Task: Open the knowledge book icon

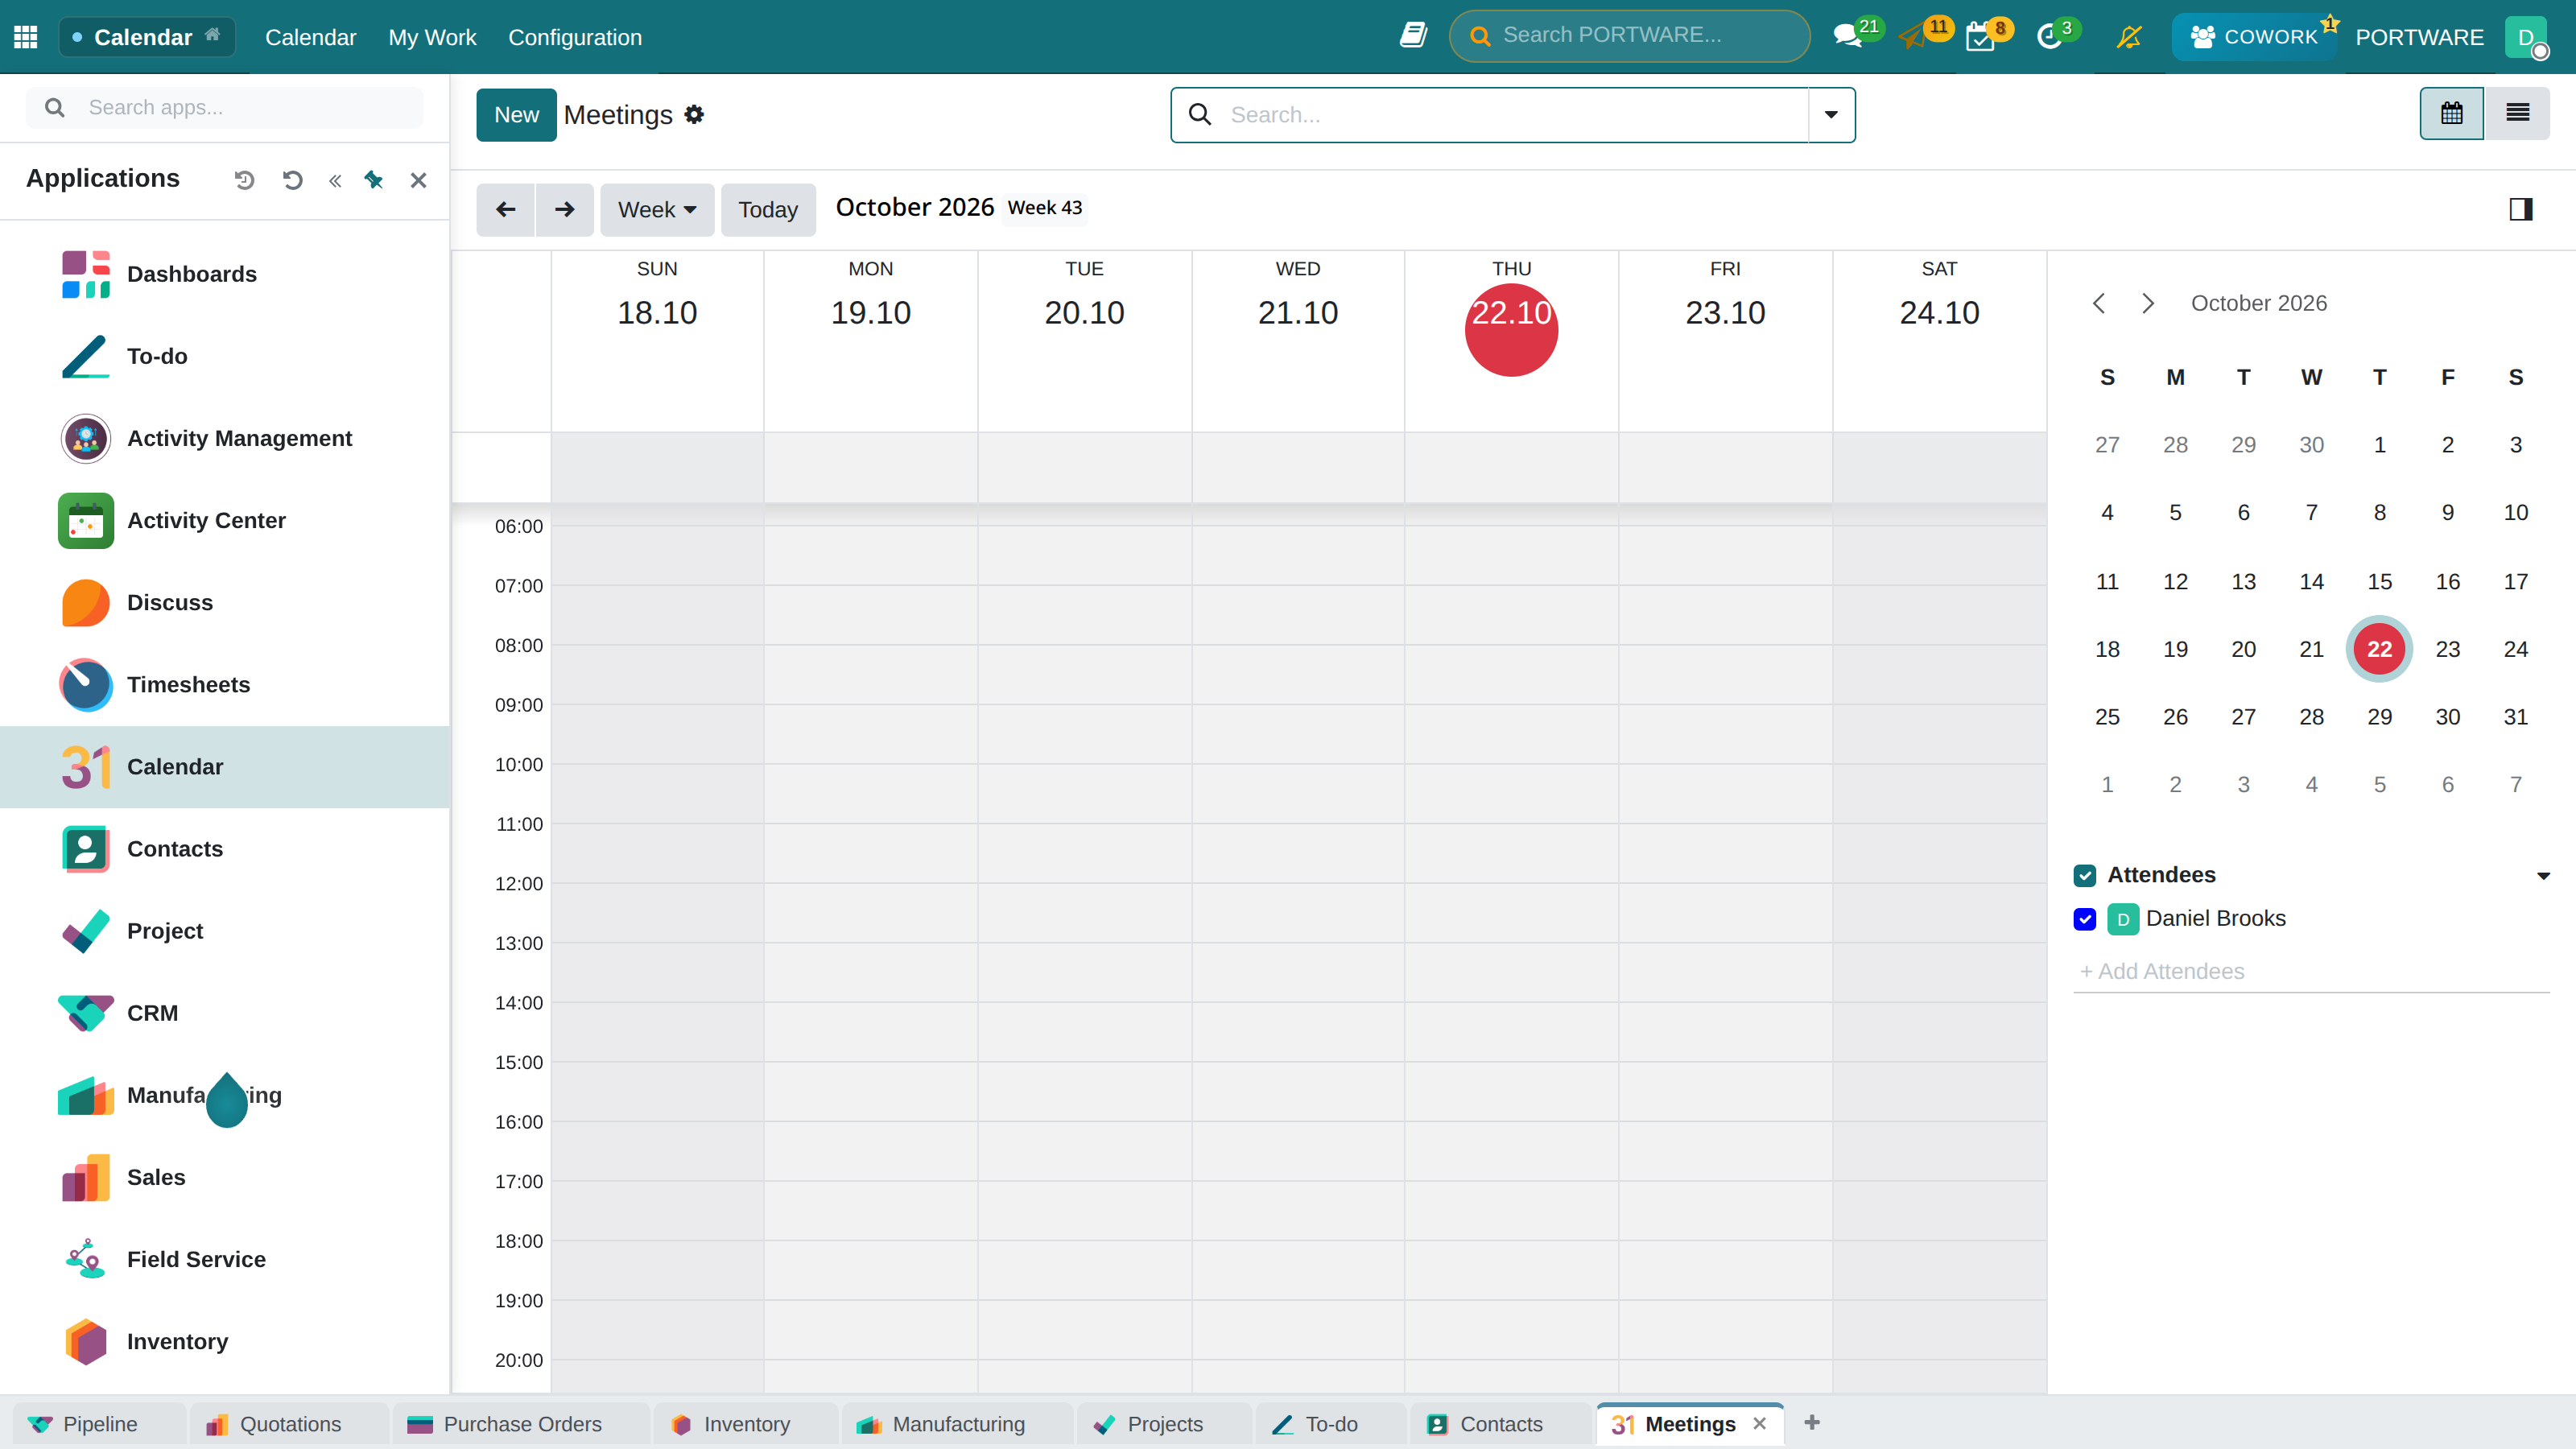Action: [x=1413, y=36]
